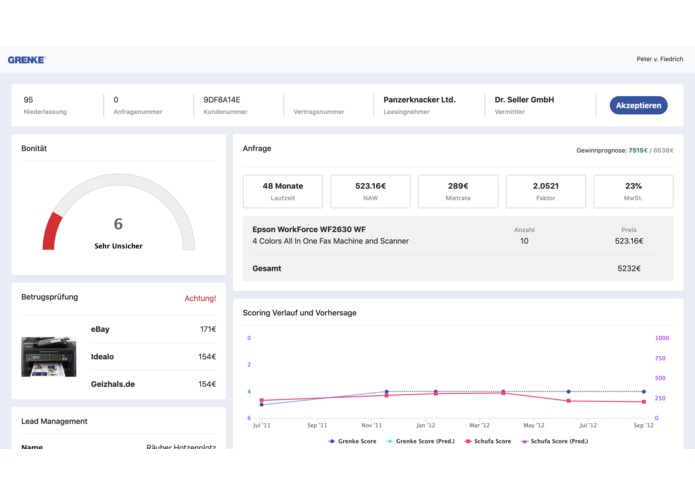
Task: Click the Anzahl value 10
Action: pyautogui.click(x=524, y=241)
